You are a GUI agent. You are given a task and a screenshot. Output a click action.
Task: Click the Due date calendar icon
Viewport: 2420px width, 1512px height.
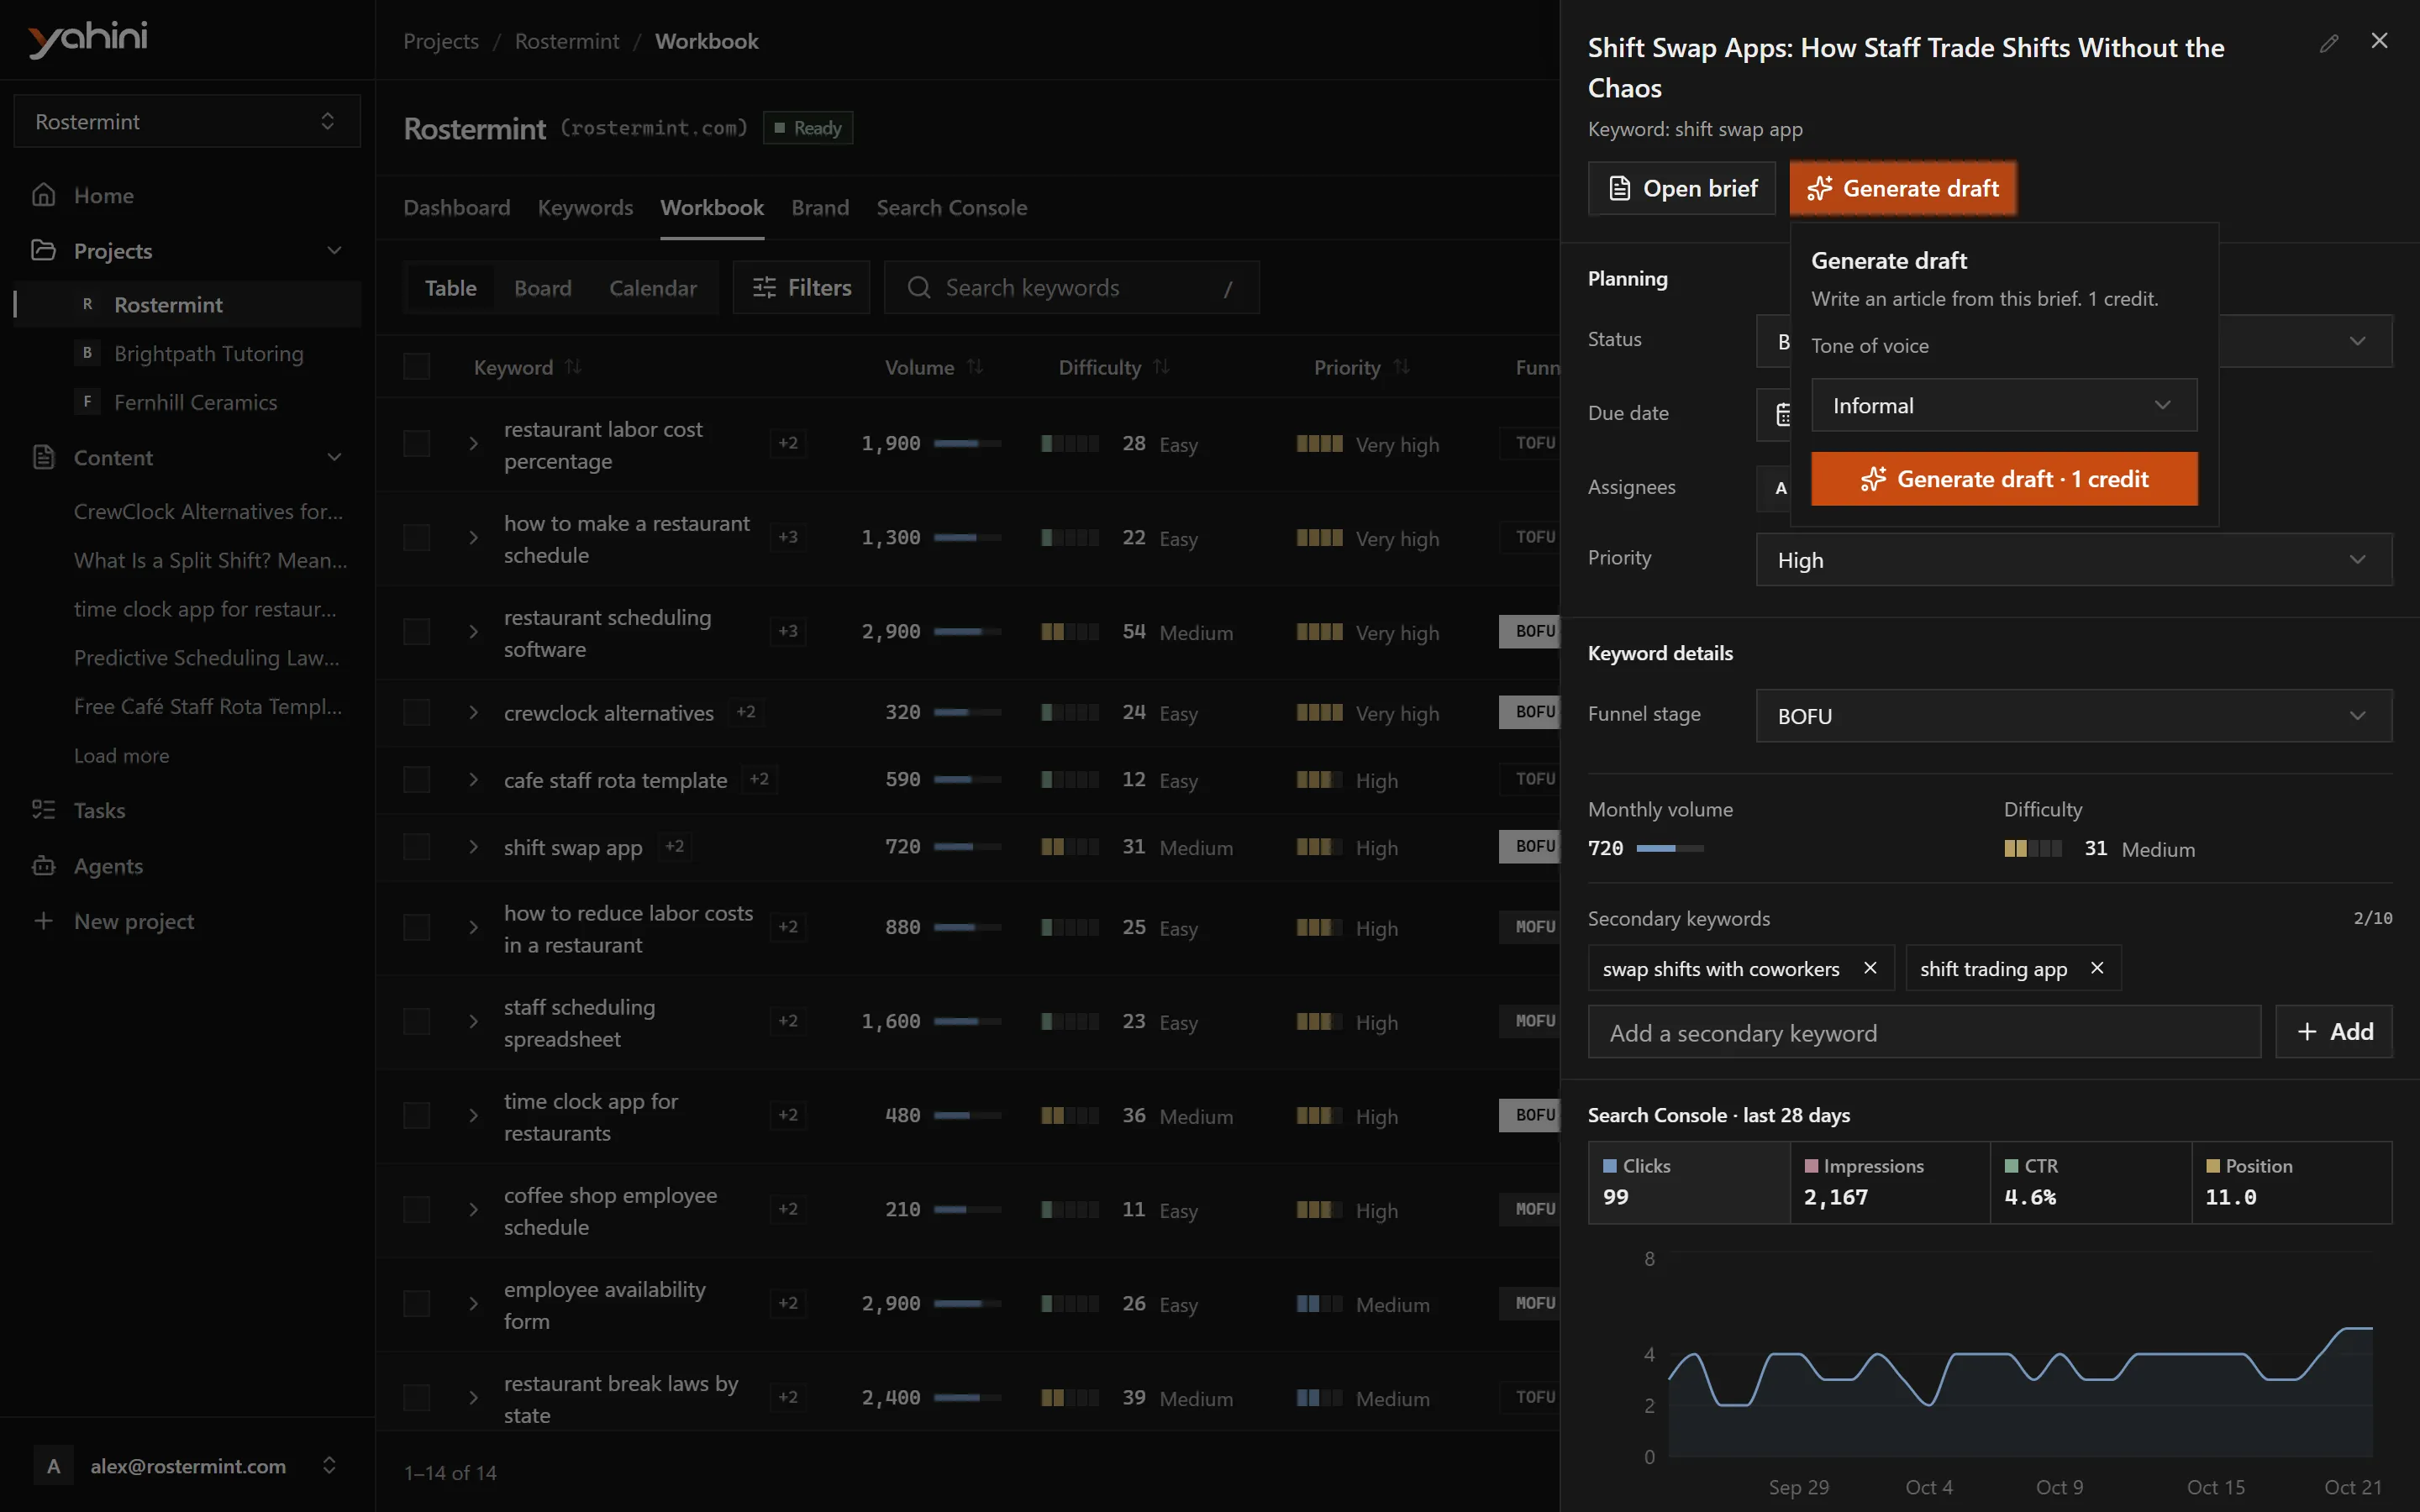tap(1783, 414)
